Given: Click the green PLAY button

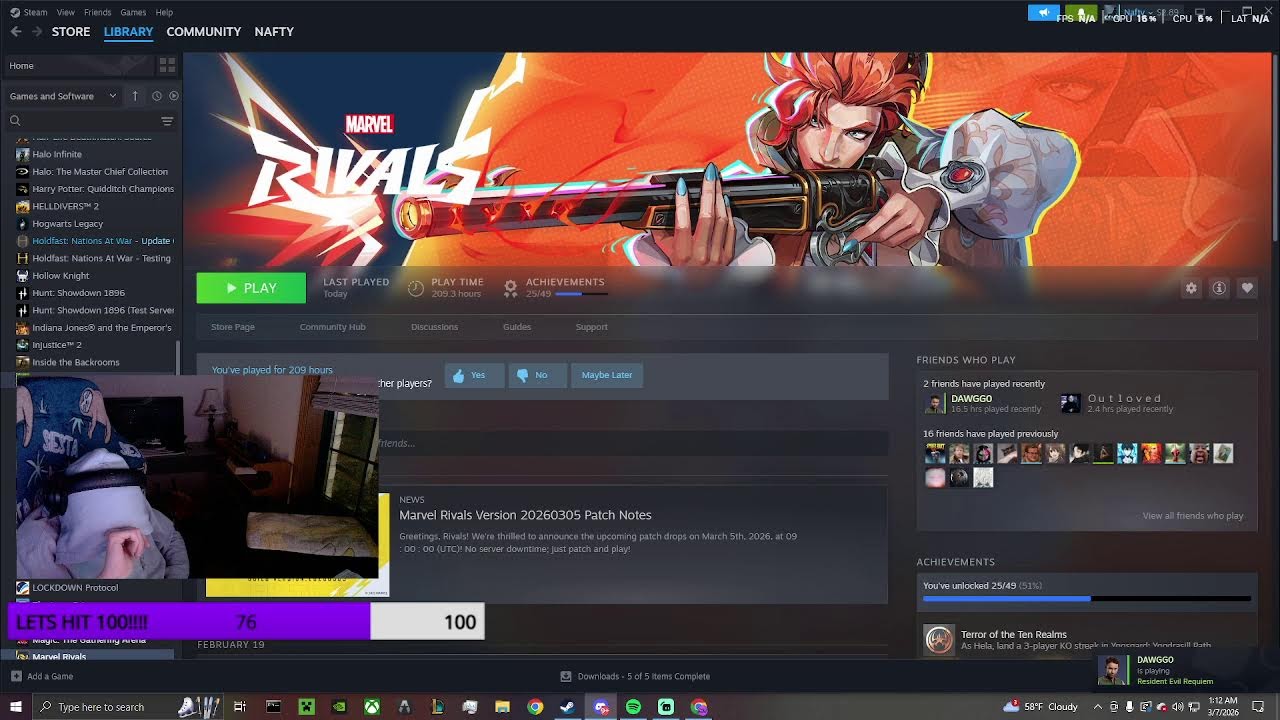Looking at the screenshot, I should (251, 288).
